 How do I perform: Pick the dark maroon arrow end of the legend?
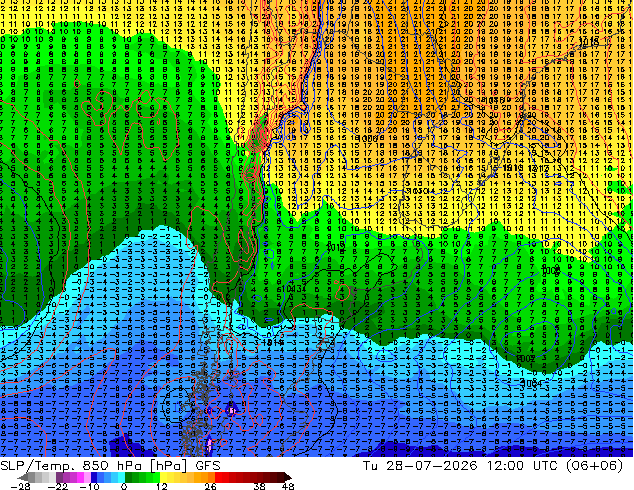coord(288,477)
